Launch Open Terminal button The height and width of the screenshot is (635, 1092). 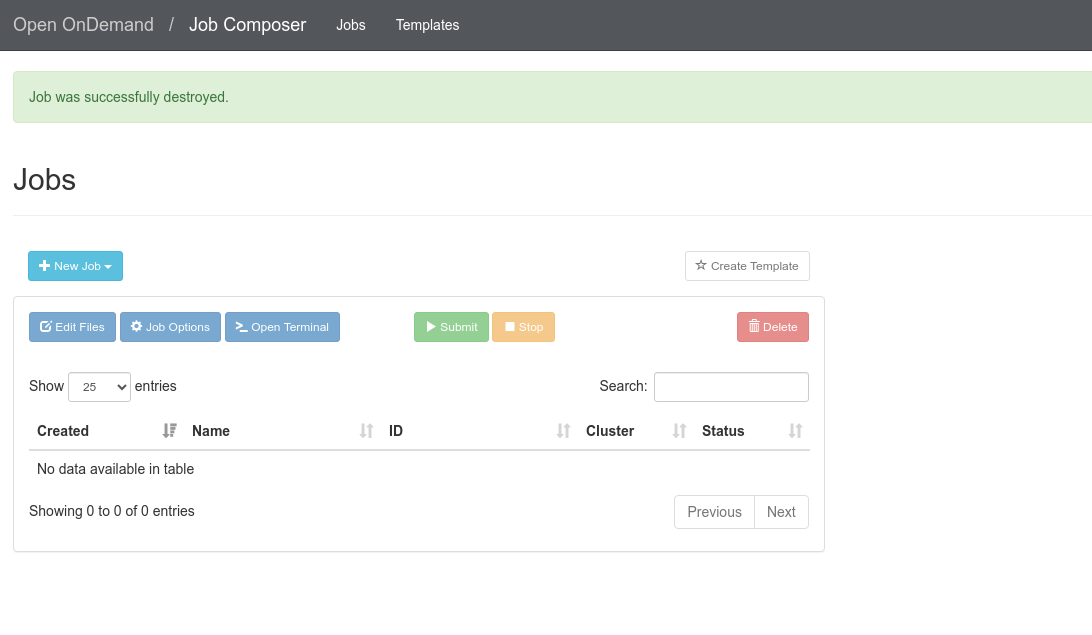click(282, 327)
